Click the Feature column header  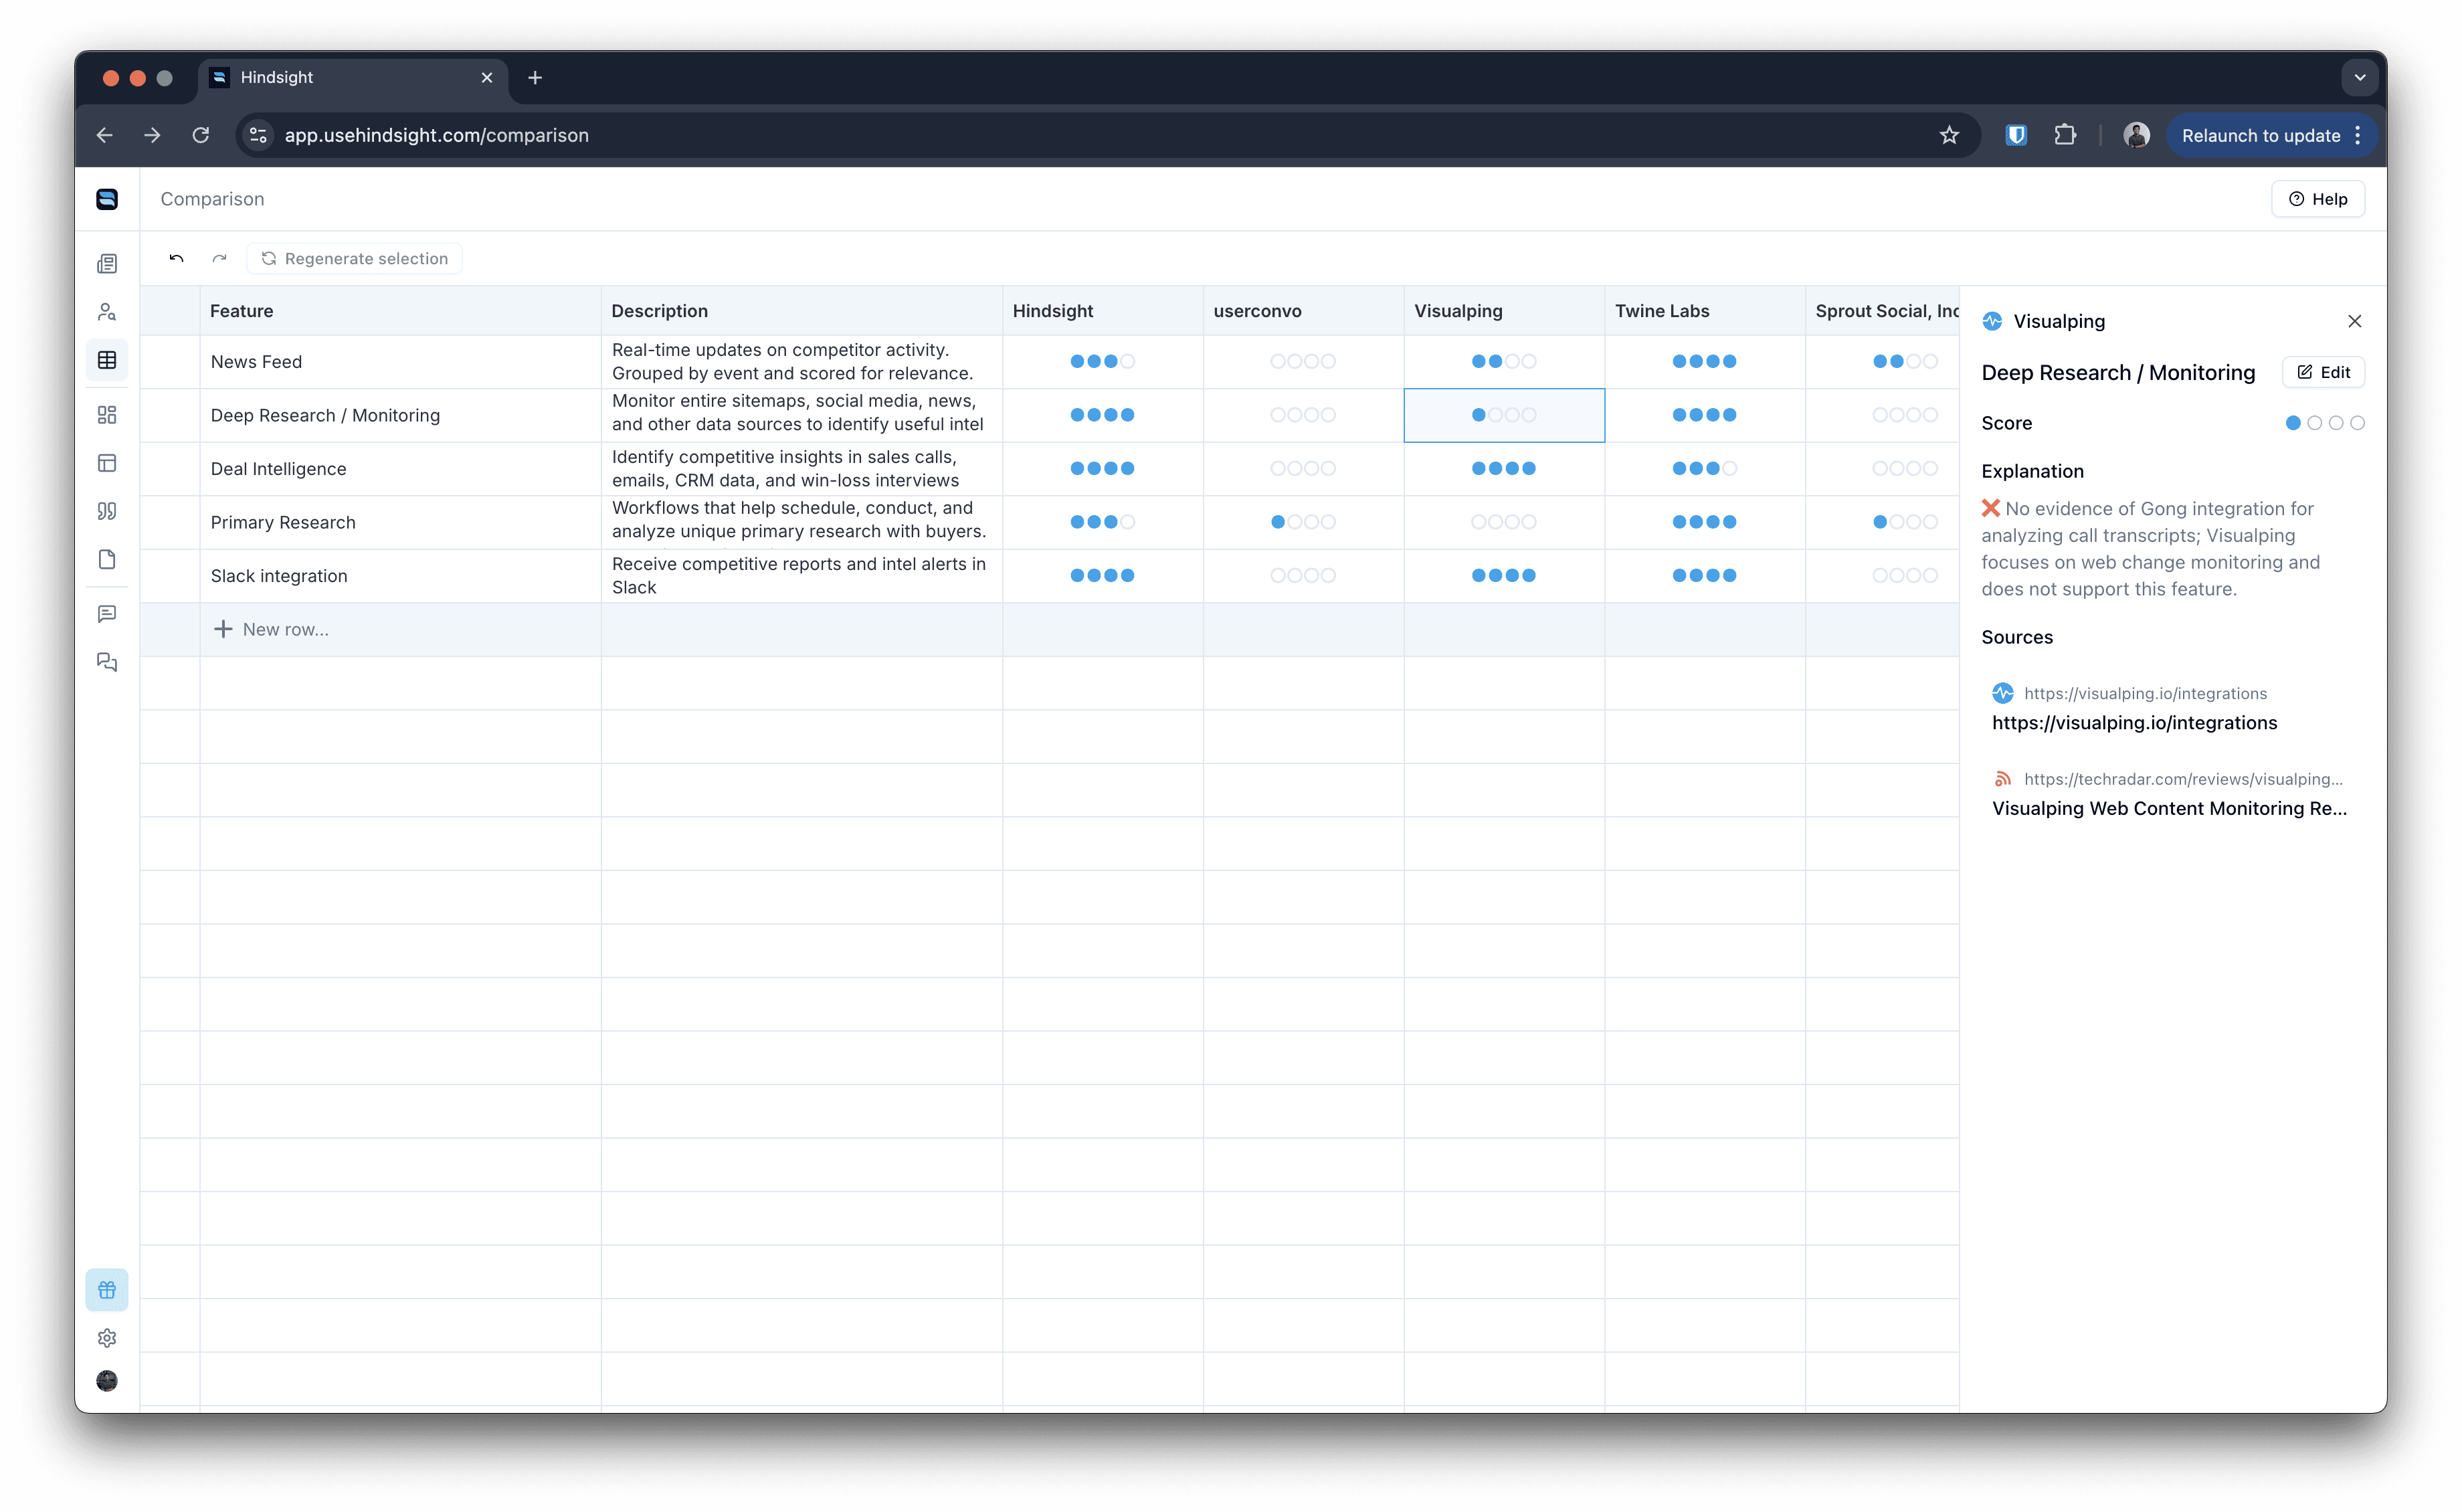click(400, 311)
